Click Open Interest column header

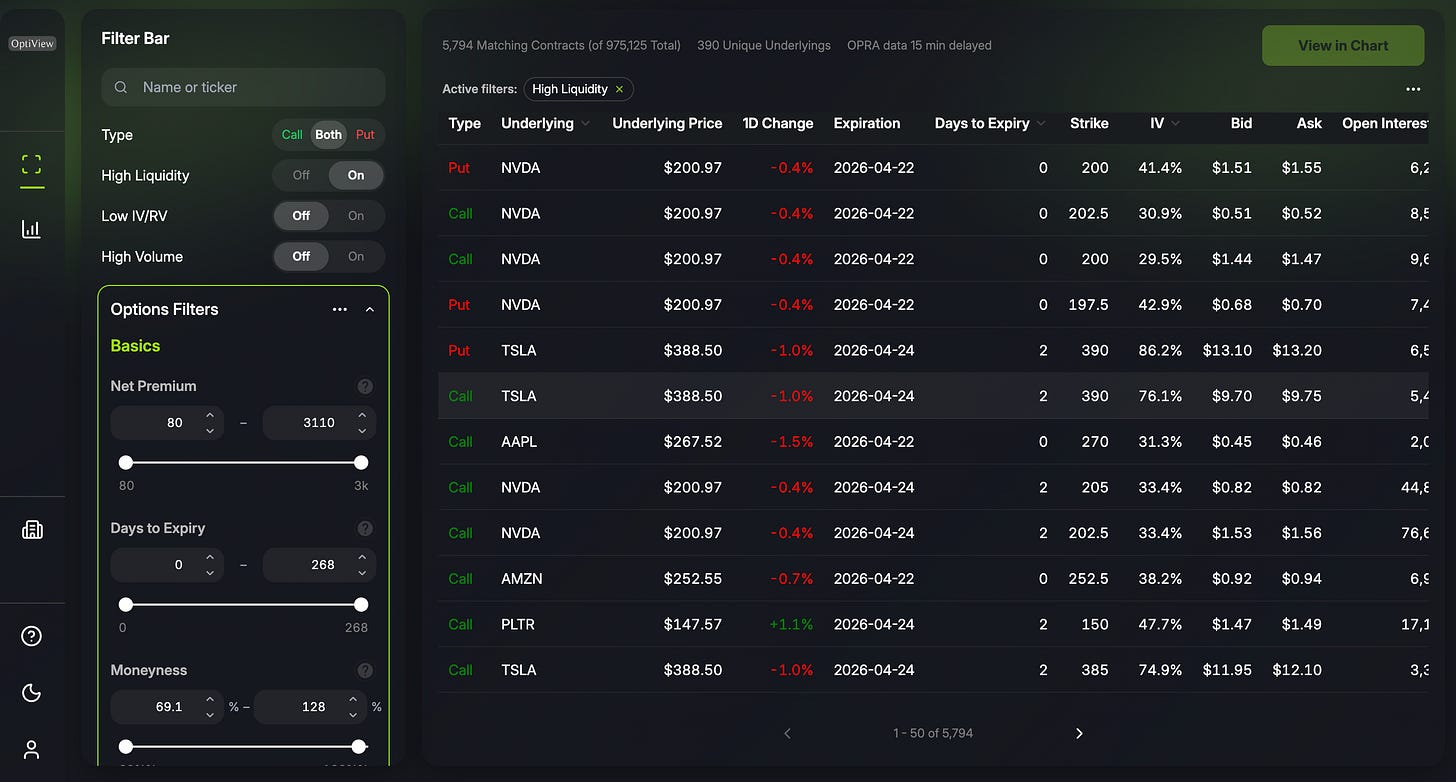(x=1385, y=123)
